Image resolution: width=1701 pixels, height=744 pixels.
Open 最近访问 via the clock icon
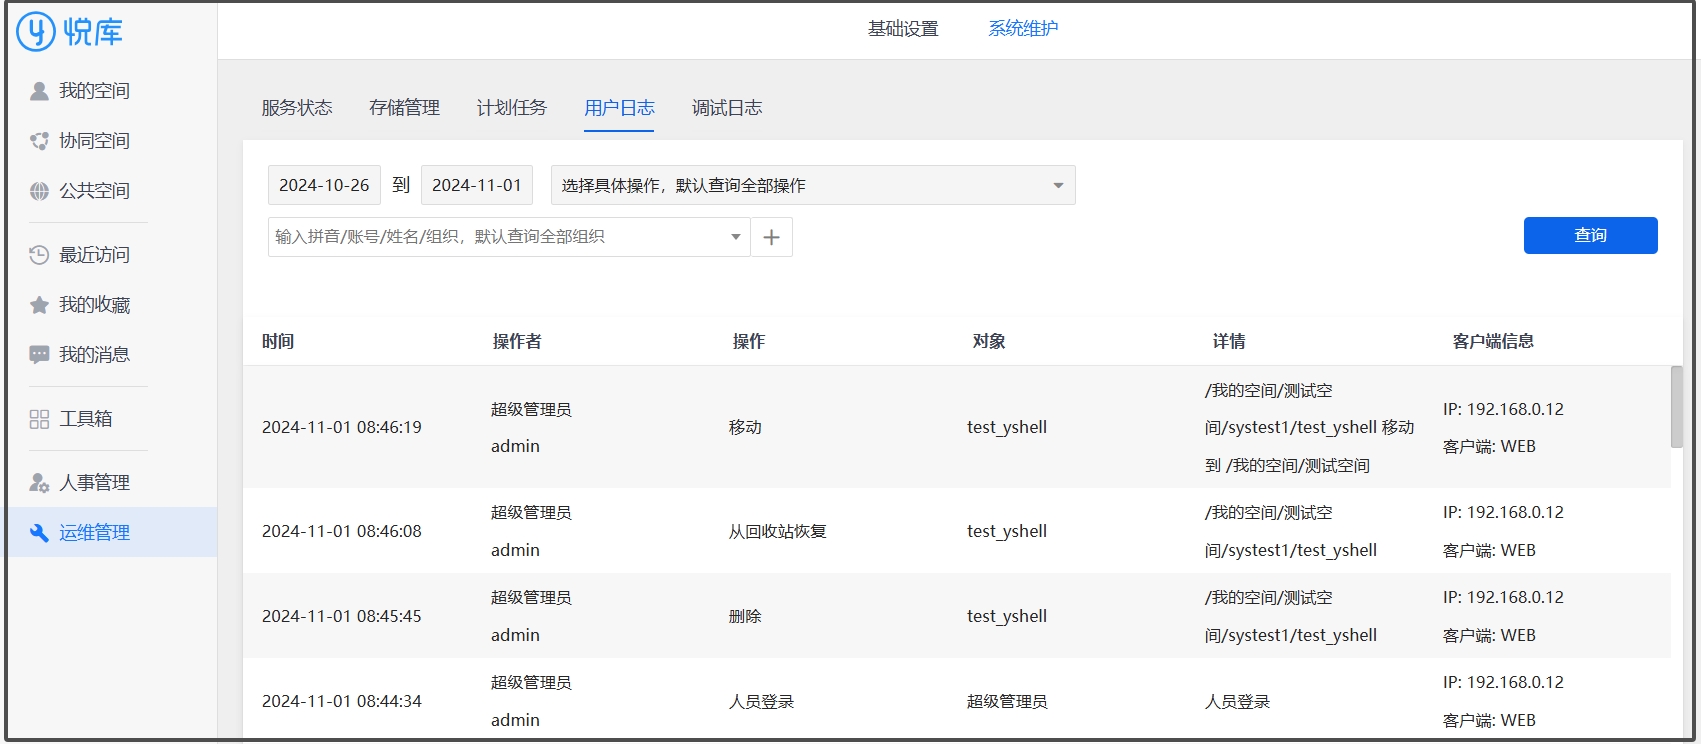[x=39, y=255]
